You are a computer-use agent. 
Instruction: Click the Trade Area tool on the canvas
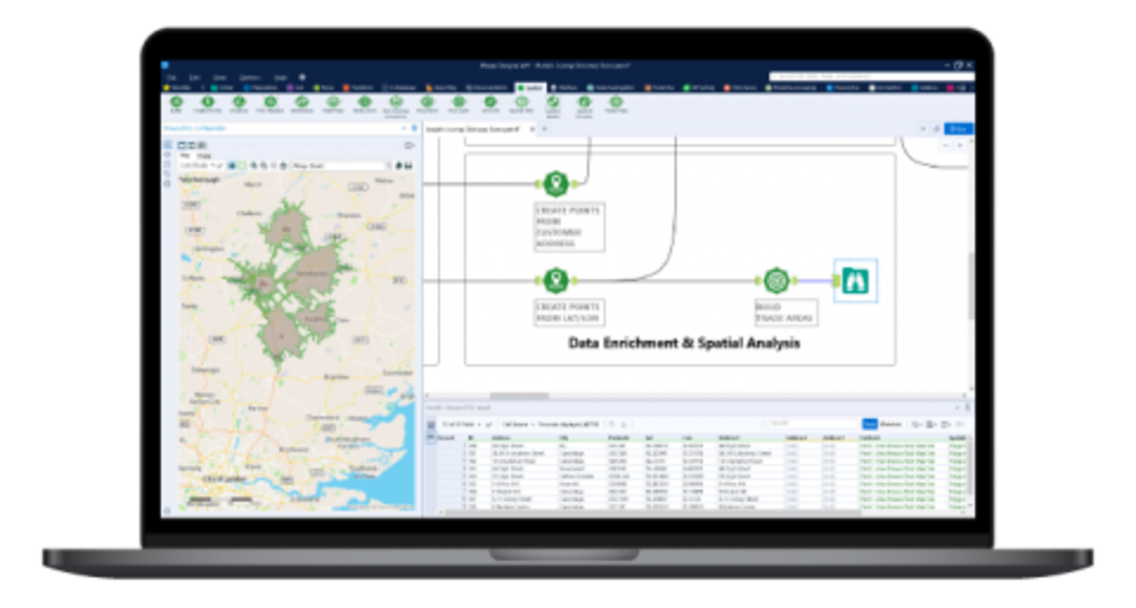point(778,280)
